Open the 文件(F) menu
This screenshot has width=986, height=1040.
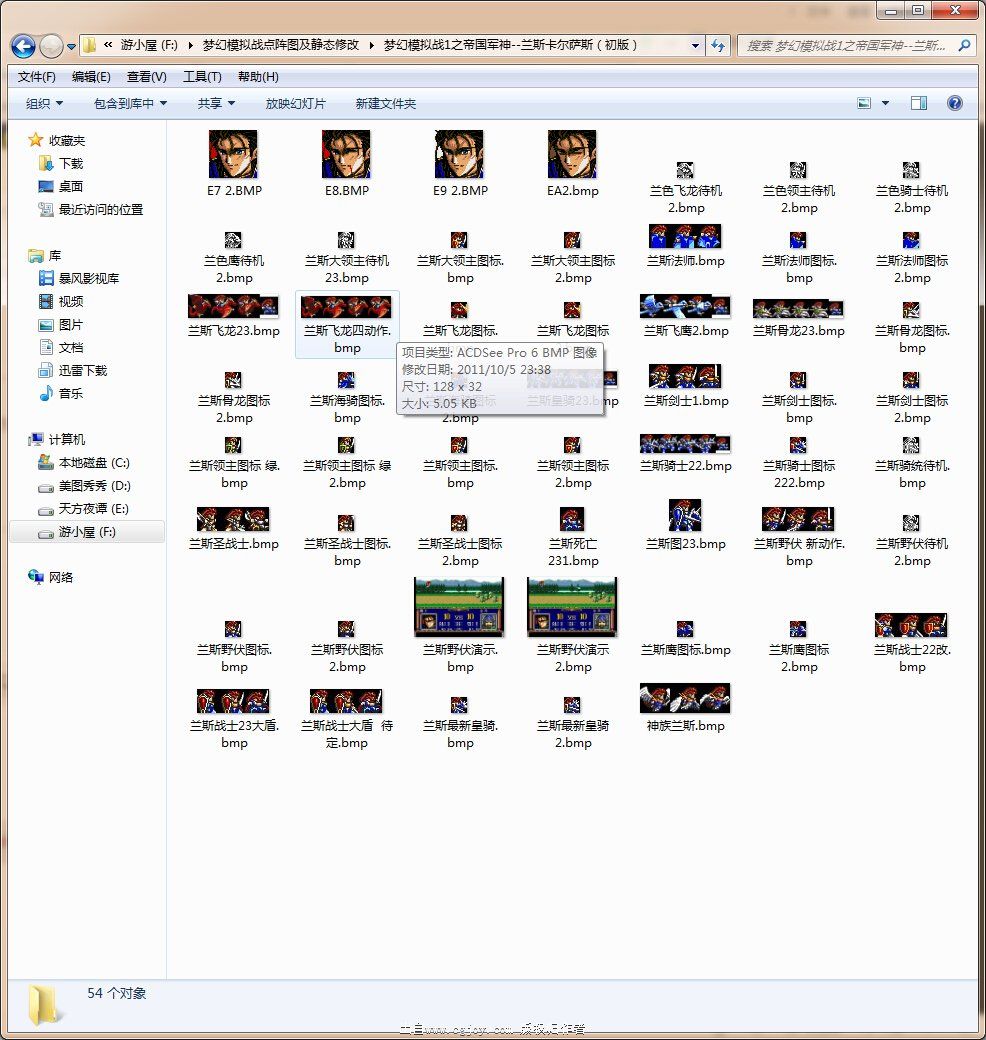pyautogui.click(x=37, y=77)
